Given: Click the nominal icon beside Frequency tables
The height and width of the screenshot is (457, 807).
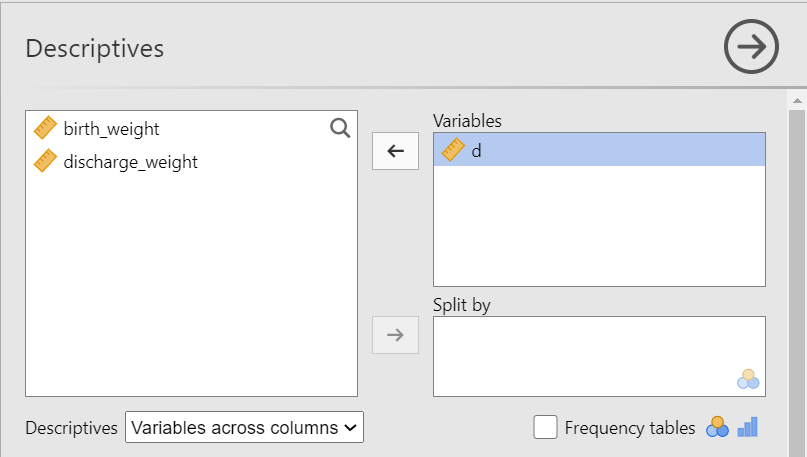Looking at the screenshot, I should coord(717,428).
